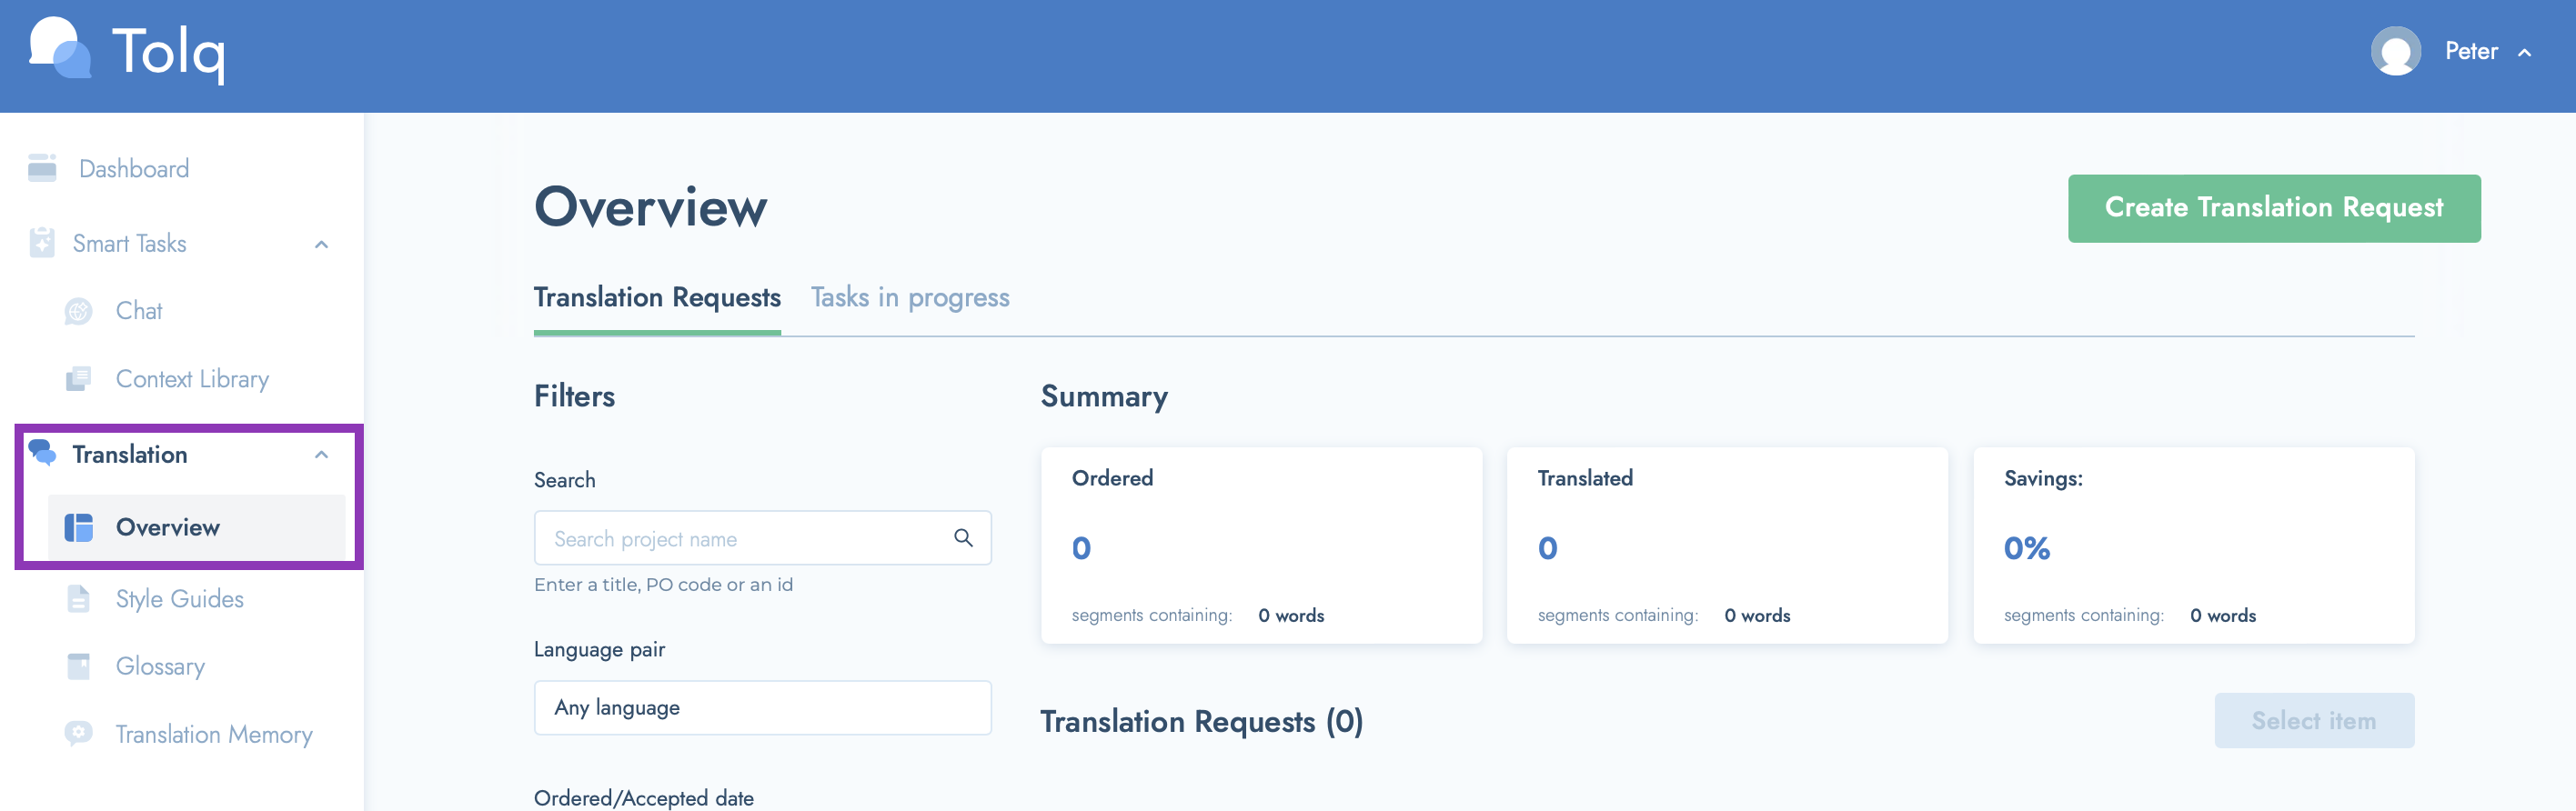Click the Translated summary card

click(x=1727, y=545)
